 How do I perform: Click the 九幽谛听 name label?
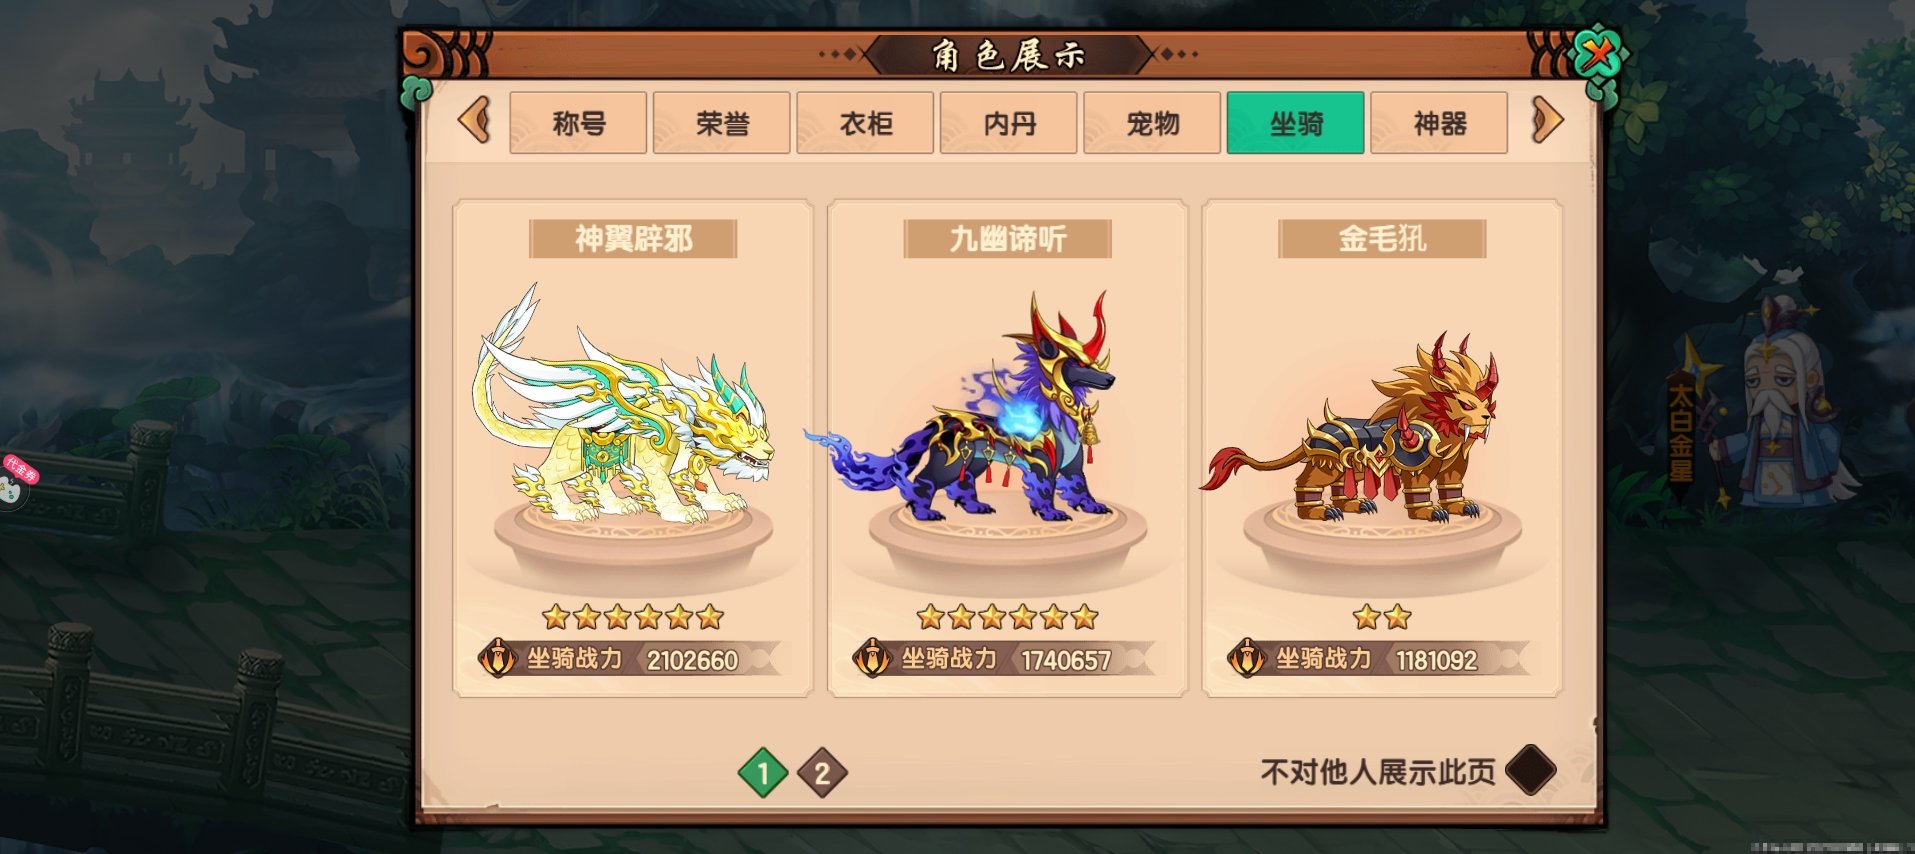coord(1007,239)
